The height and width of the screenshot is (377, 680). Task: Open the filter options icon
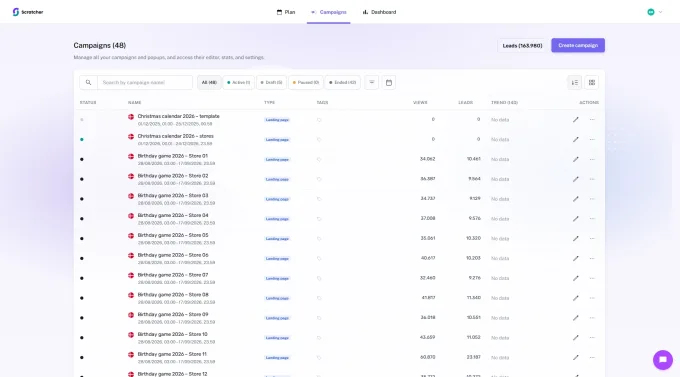372,82
